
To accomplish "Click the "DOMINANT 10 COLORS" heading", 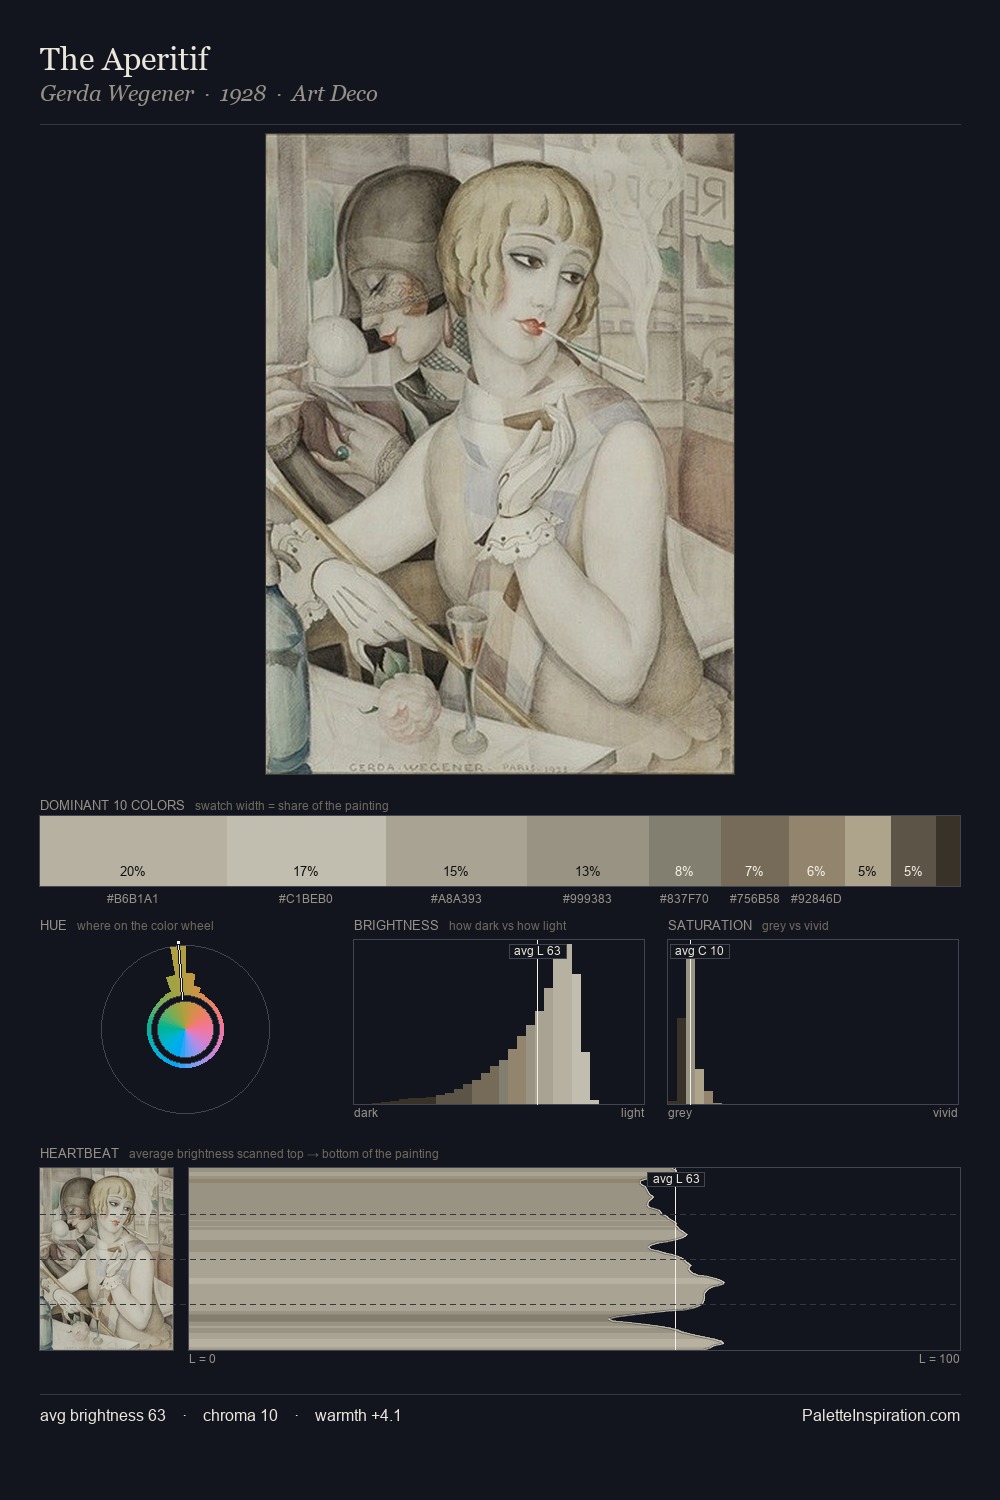I will (x=112, y=805).
